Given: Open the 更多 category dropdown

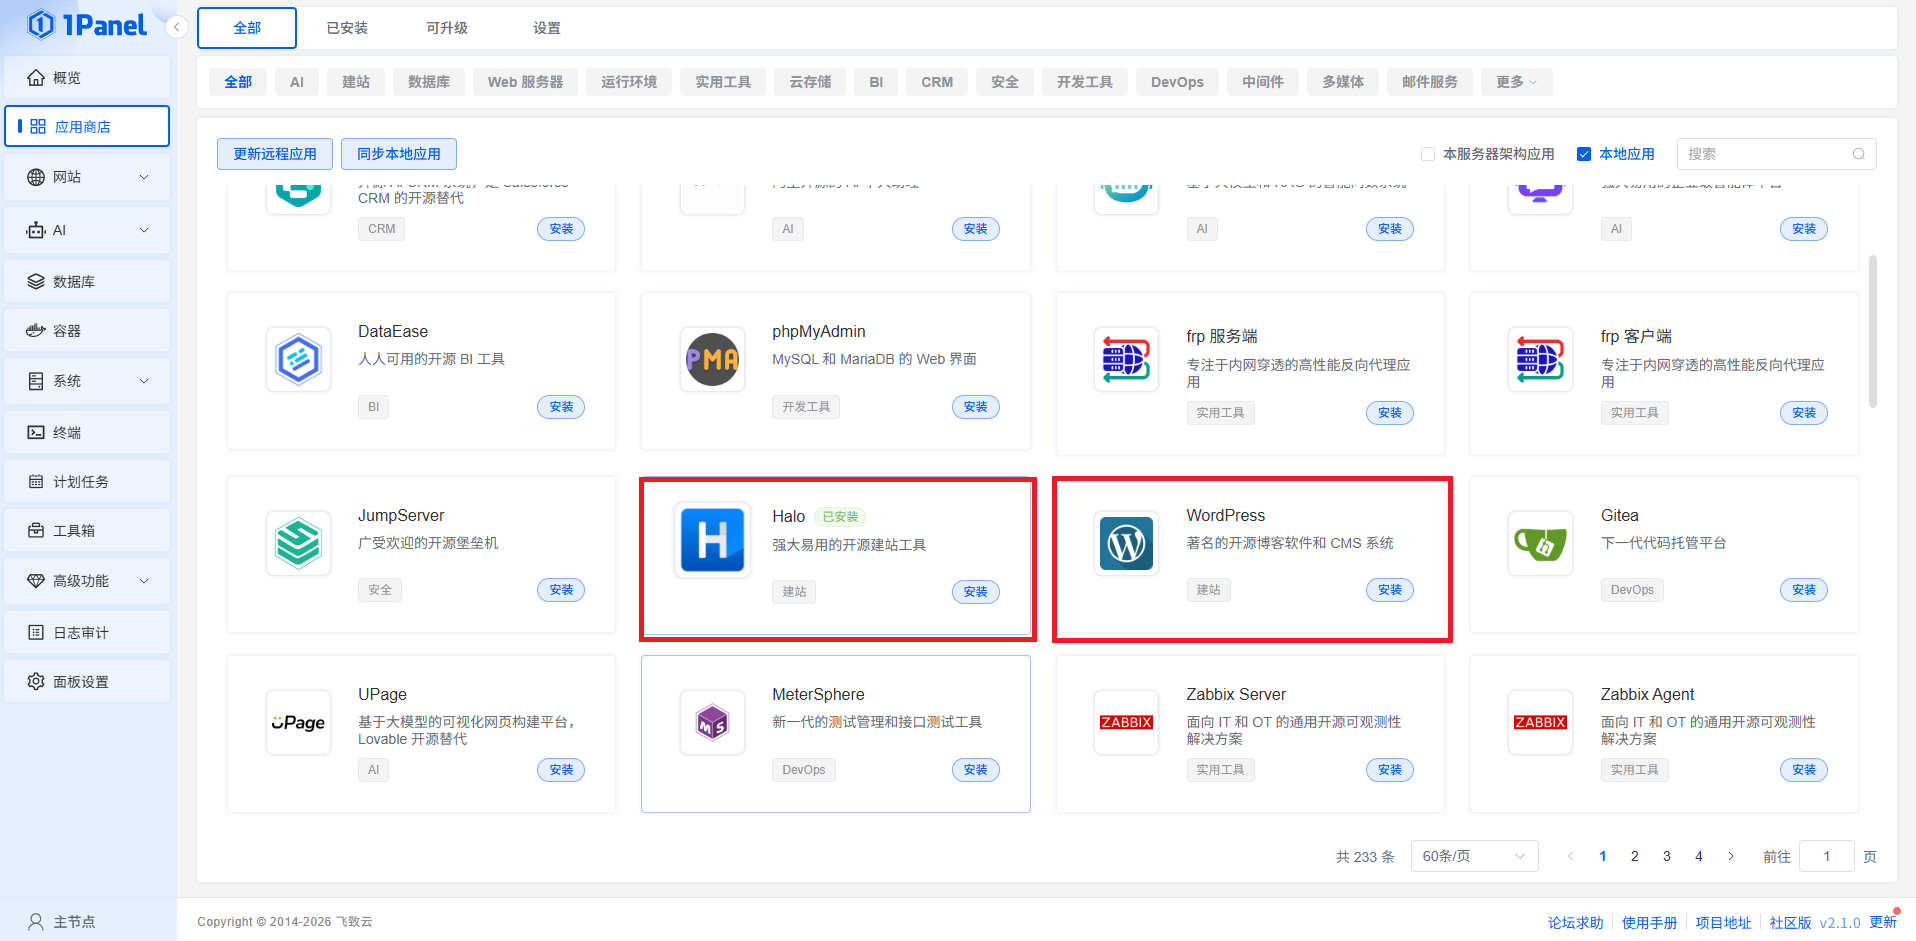Looking at the screenshot, I should (1516, 82).
